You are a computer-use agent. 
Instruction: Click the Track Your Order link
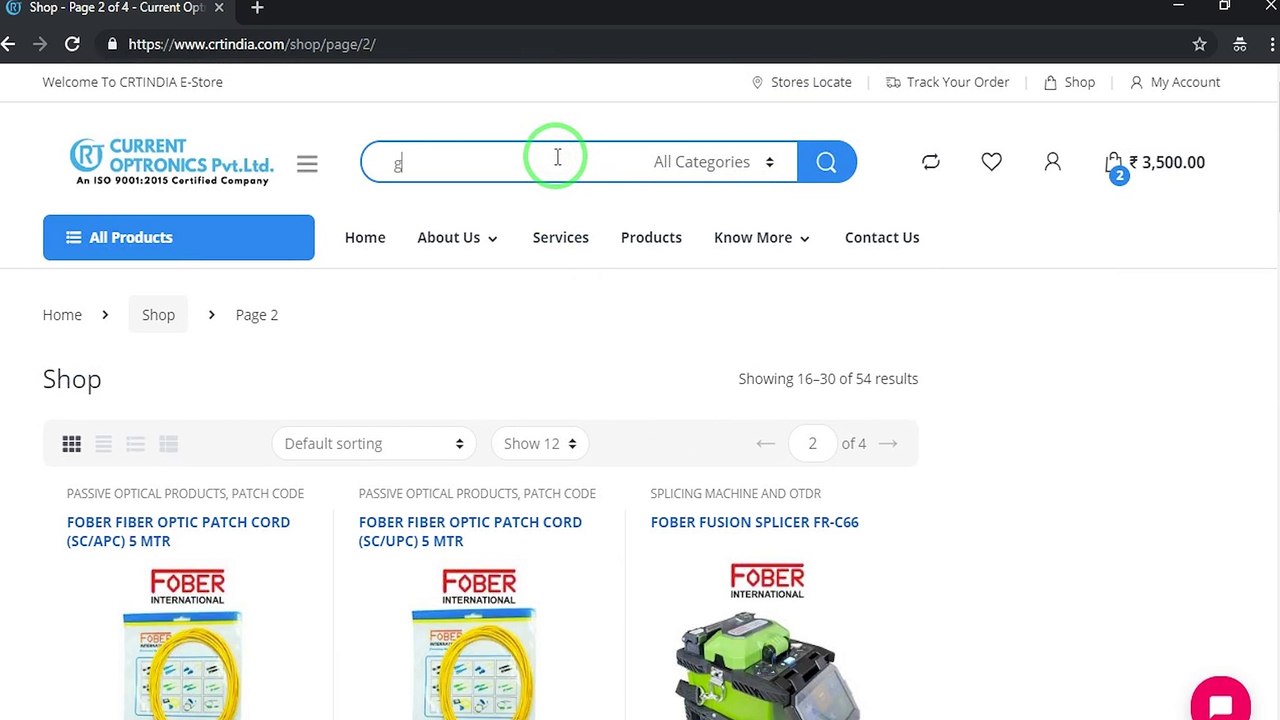click(x=948, y=82)
